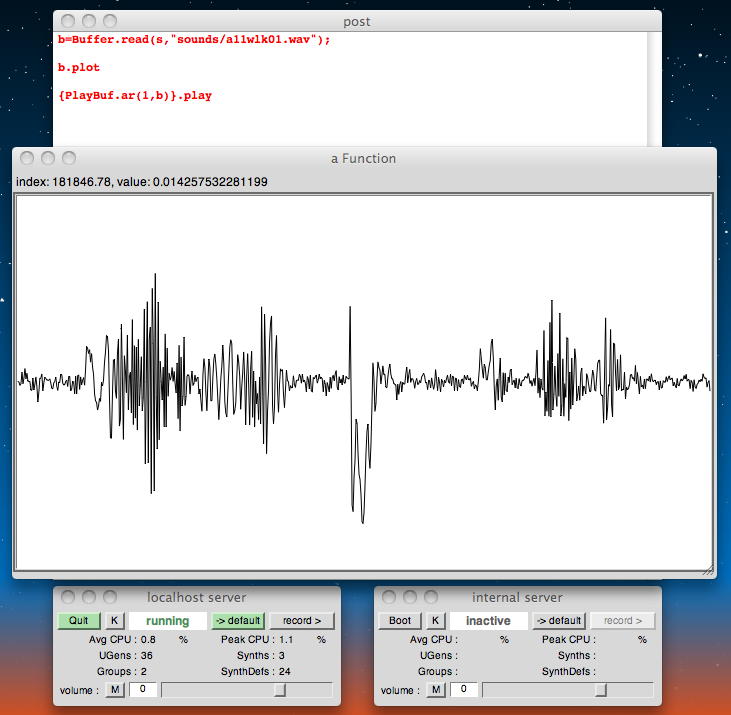Click the disabled record button on internal server
The image size is (731, 715).
[x=623, y=620]
